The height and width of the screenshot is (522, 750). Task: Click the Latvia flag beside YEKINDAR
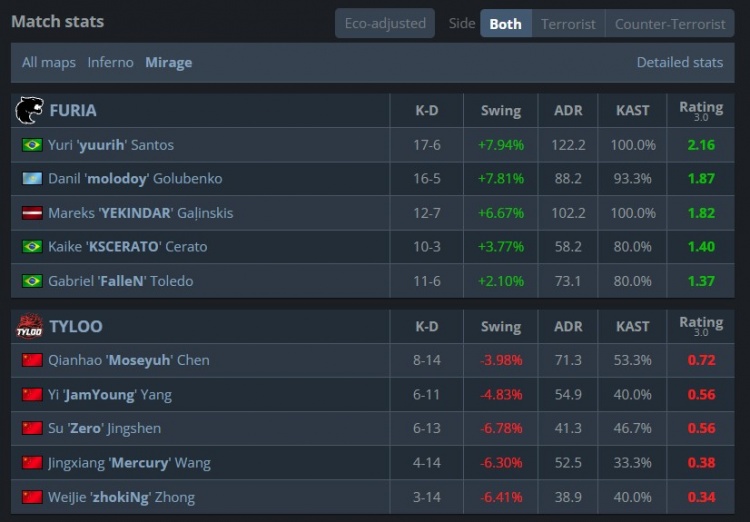pos(32,213)
